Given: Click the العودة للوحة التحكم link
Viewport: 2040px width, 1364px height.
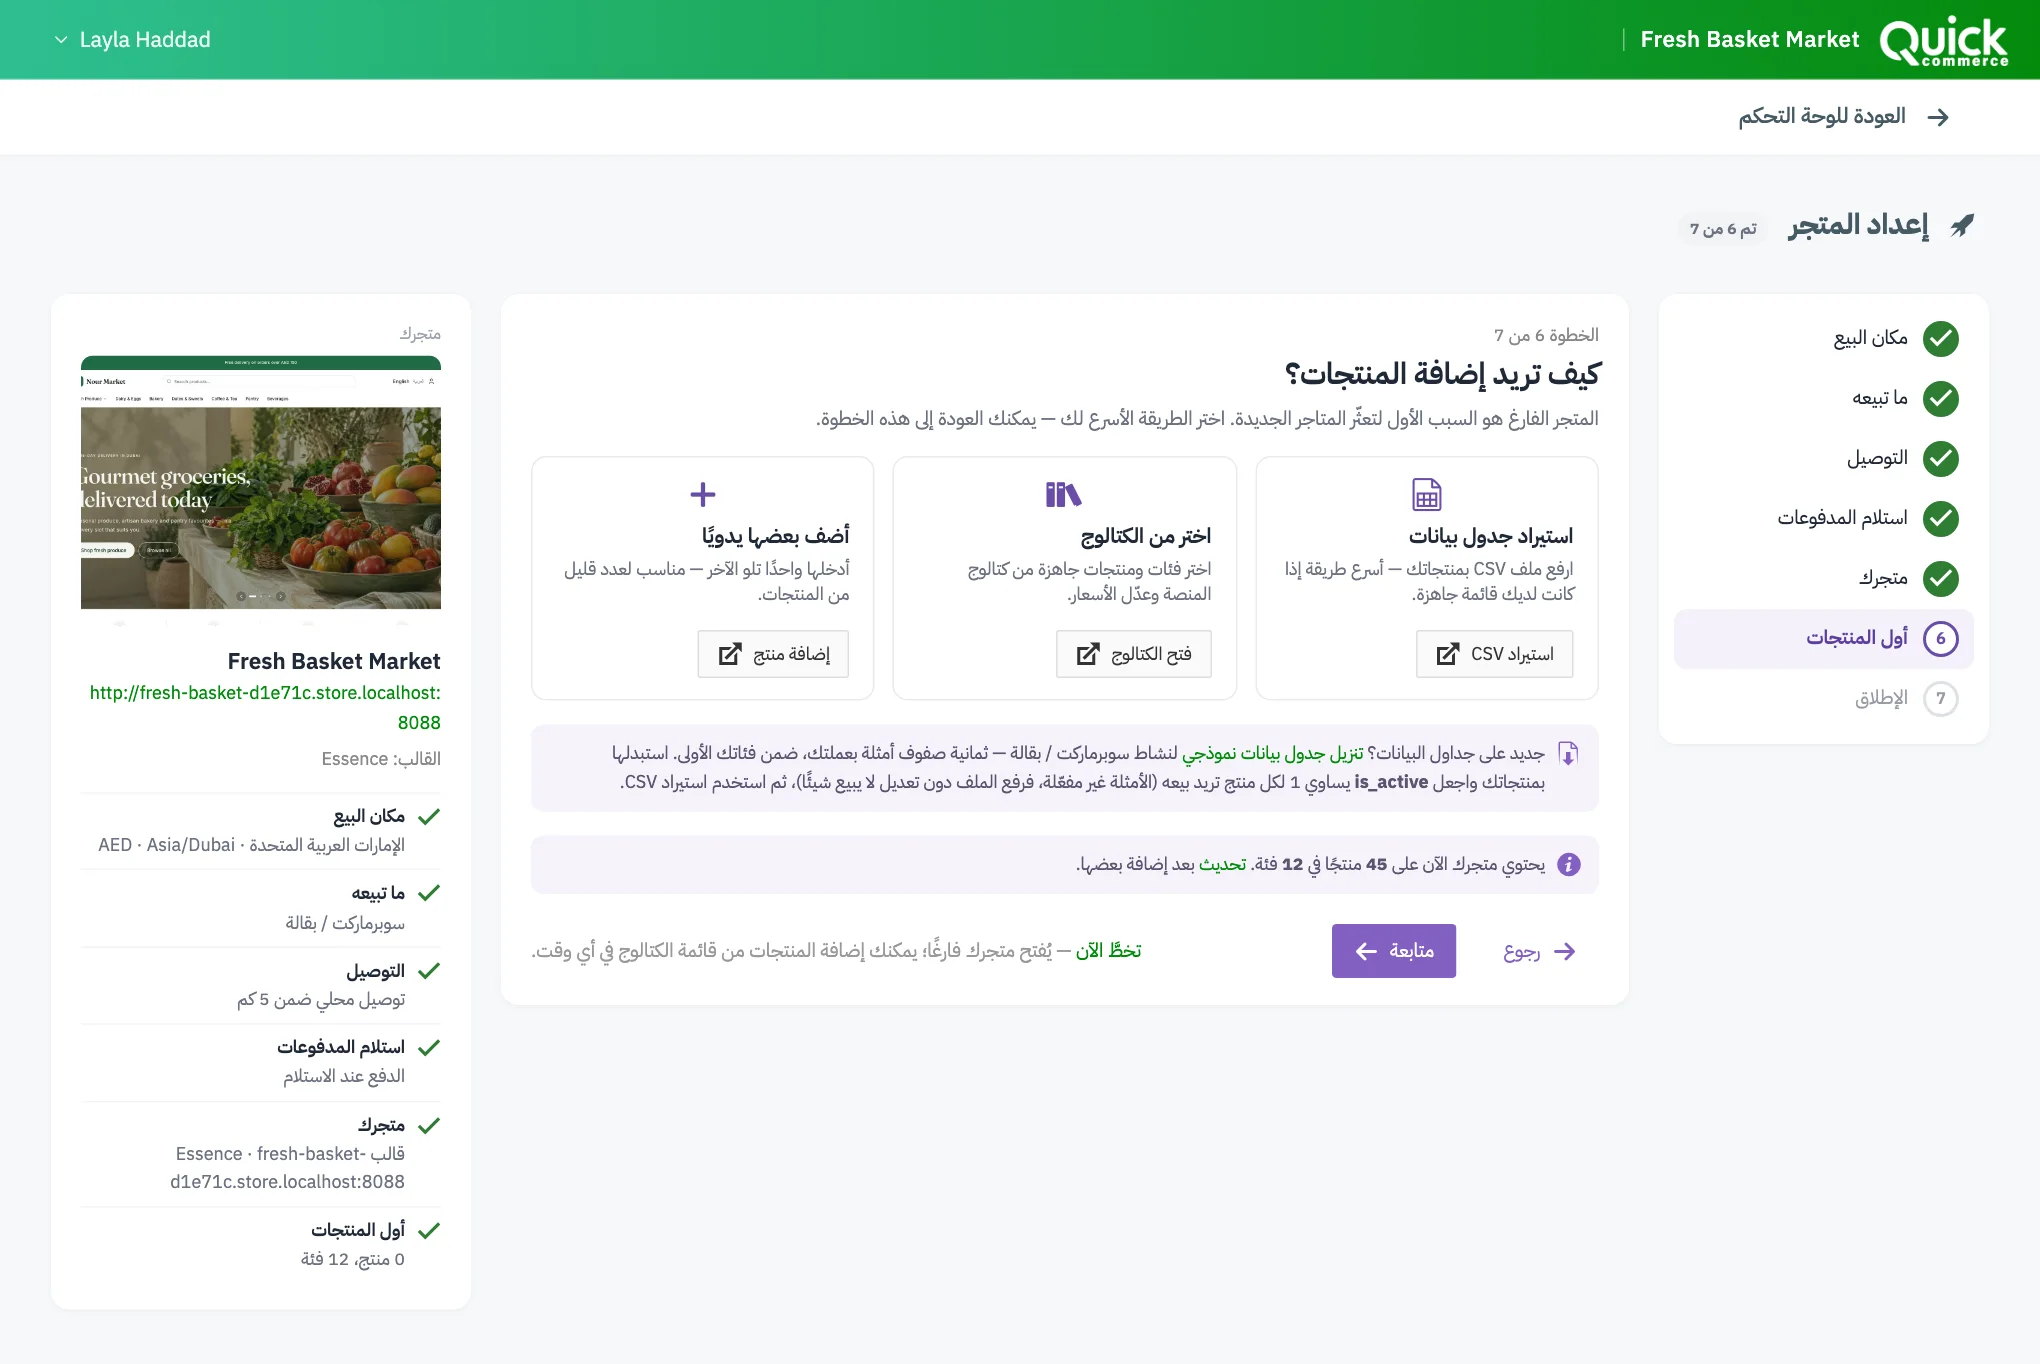Looking at the screenshot, I should [x=1821, y=117].
